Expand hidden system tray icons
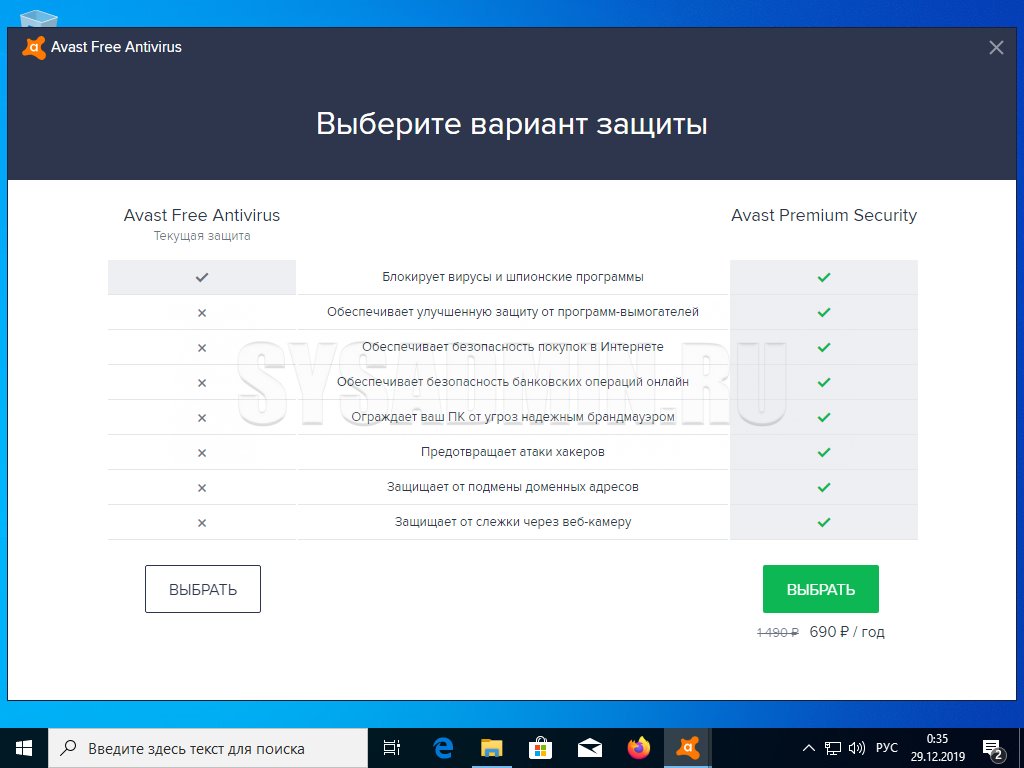1024x768 pixels. point(809,748)
